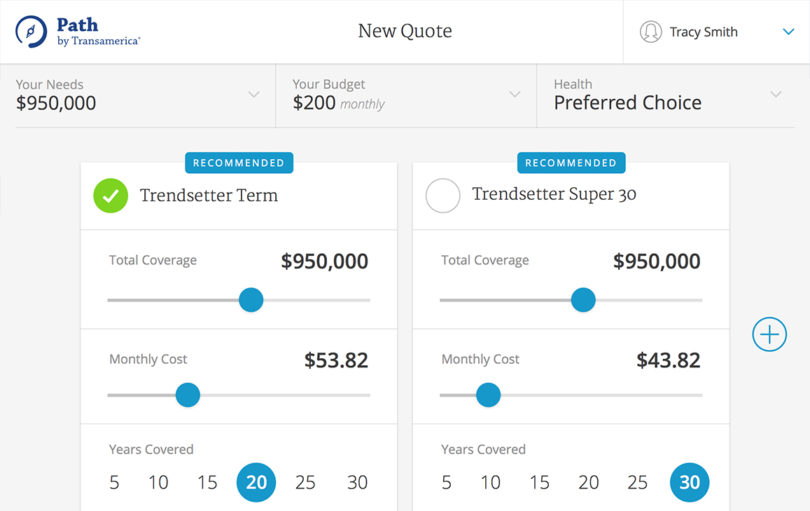The width and height of the screenshot is (810, 511).
Task: Click Total Coverage slider handle in Trendsetter Super 30
Action: [x=583, y=299]
